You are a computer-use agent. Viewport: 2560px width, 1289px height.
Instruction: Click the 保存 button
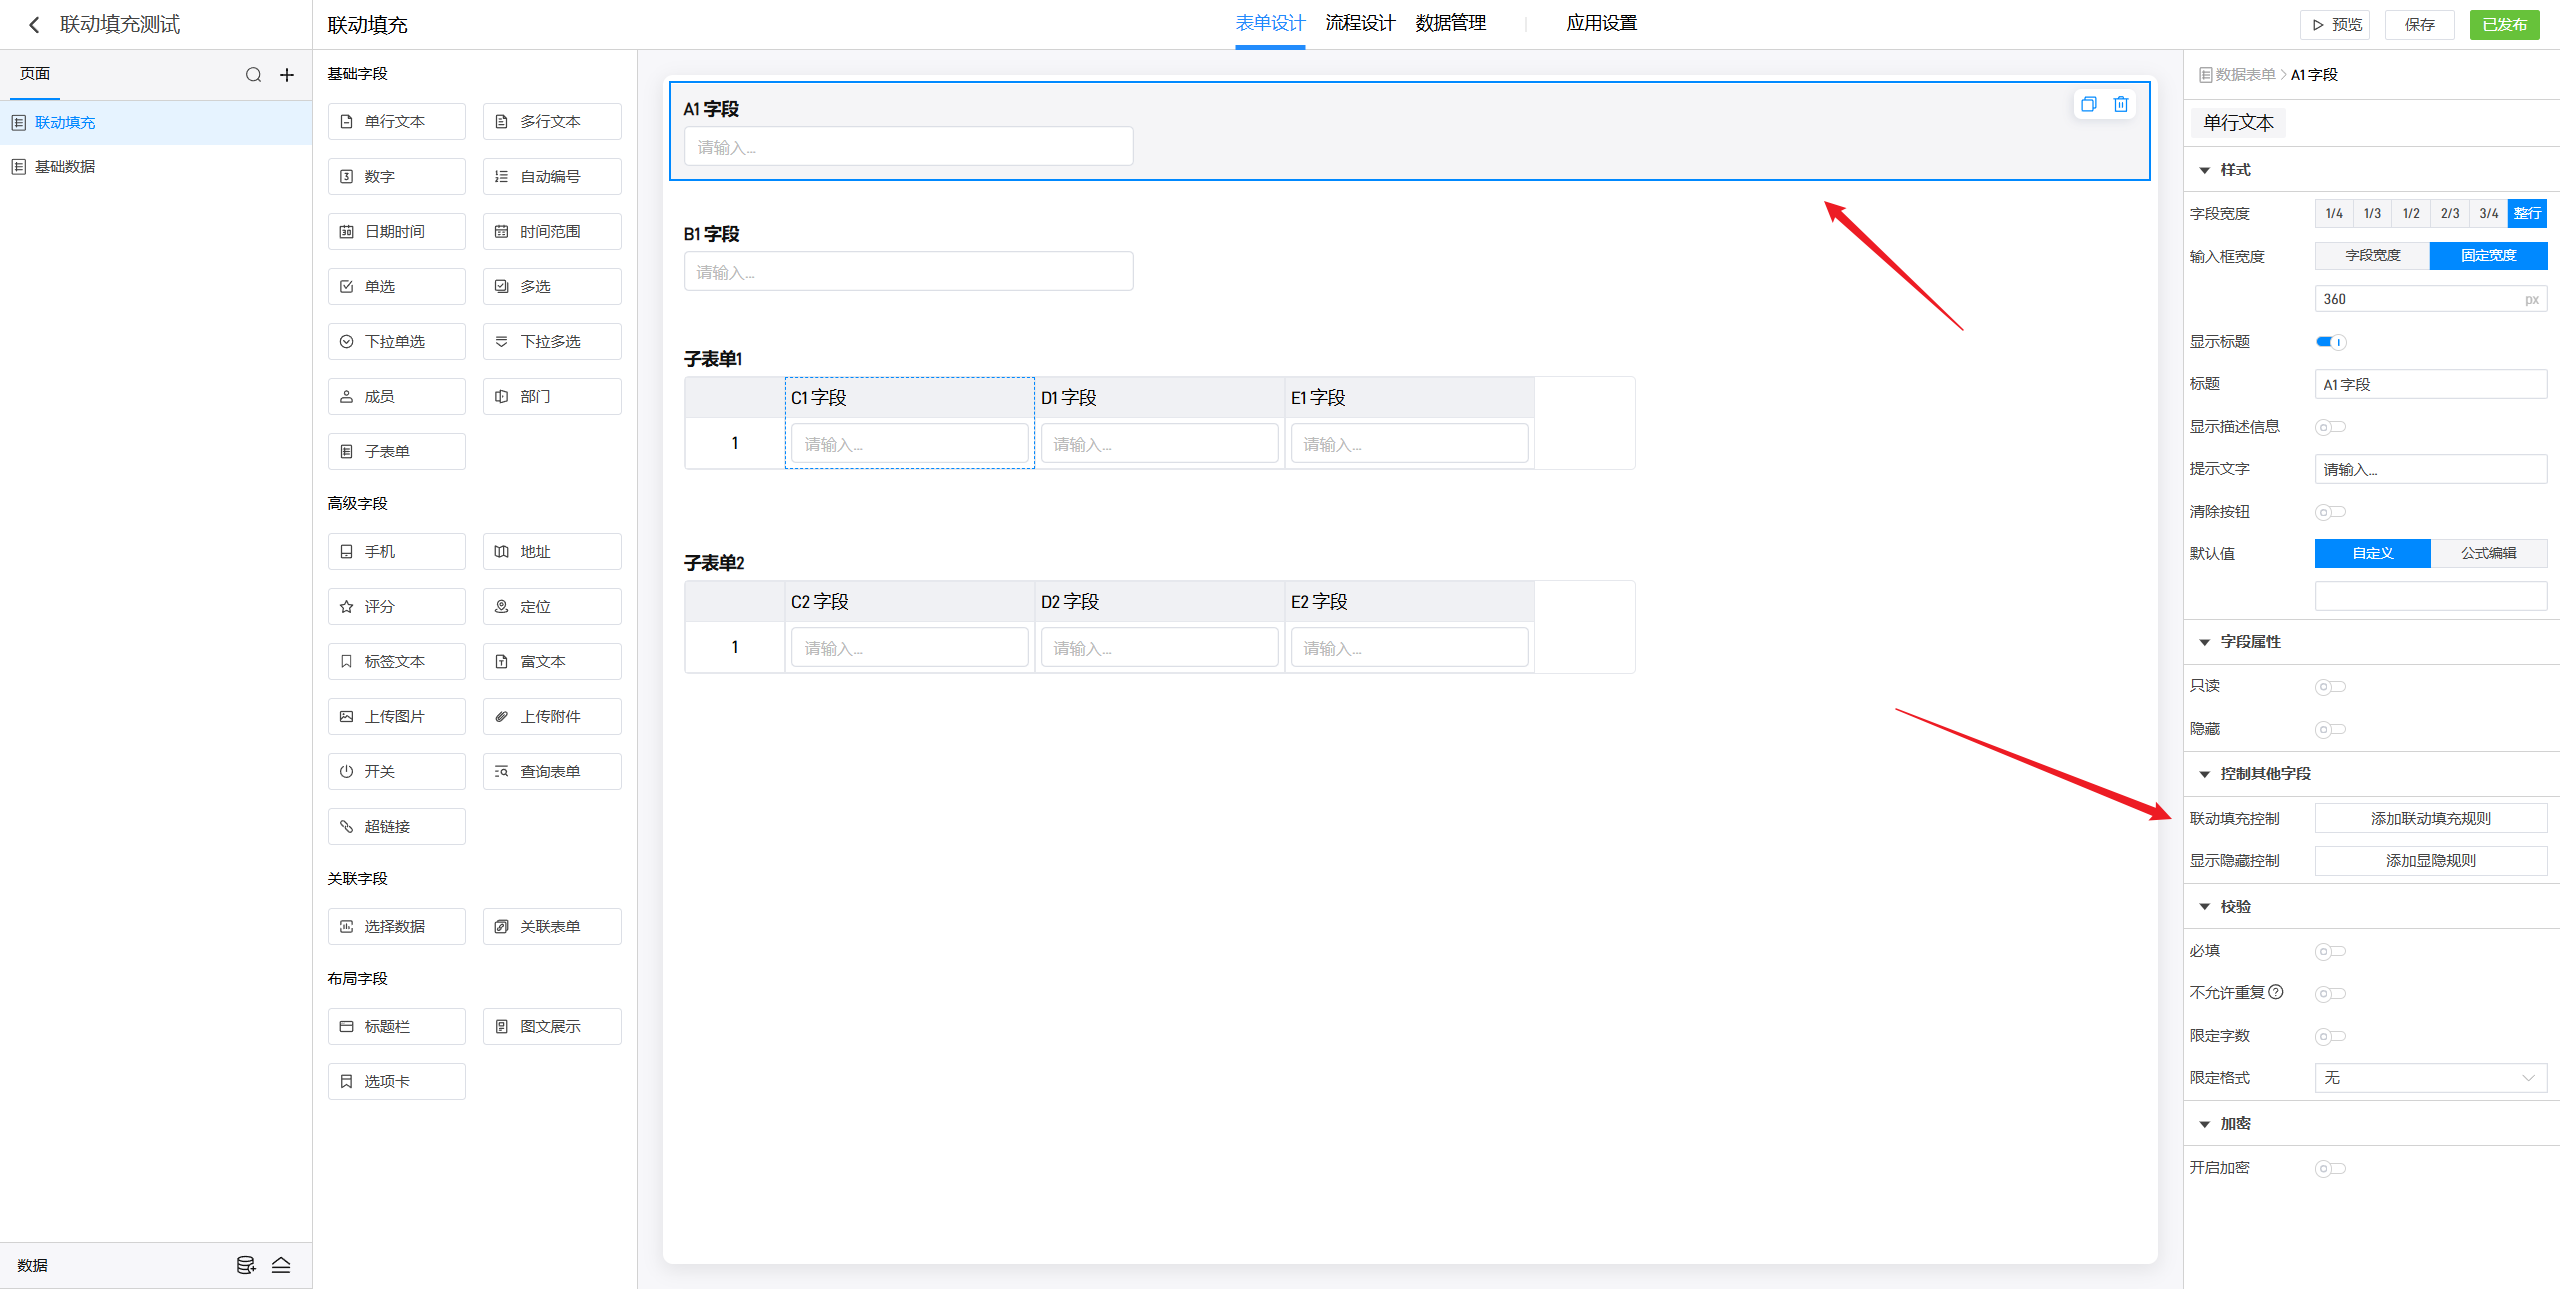tap(2419, 25)
